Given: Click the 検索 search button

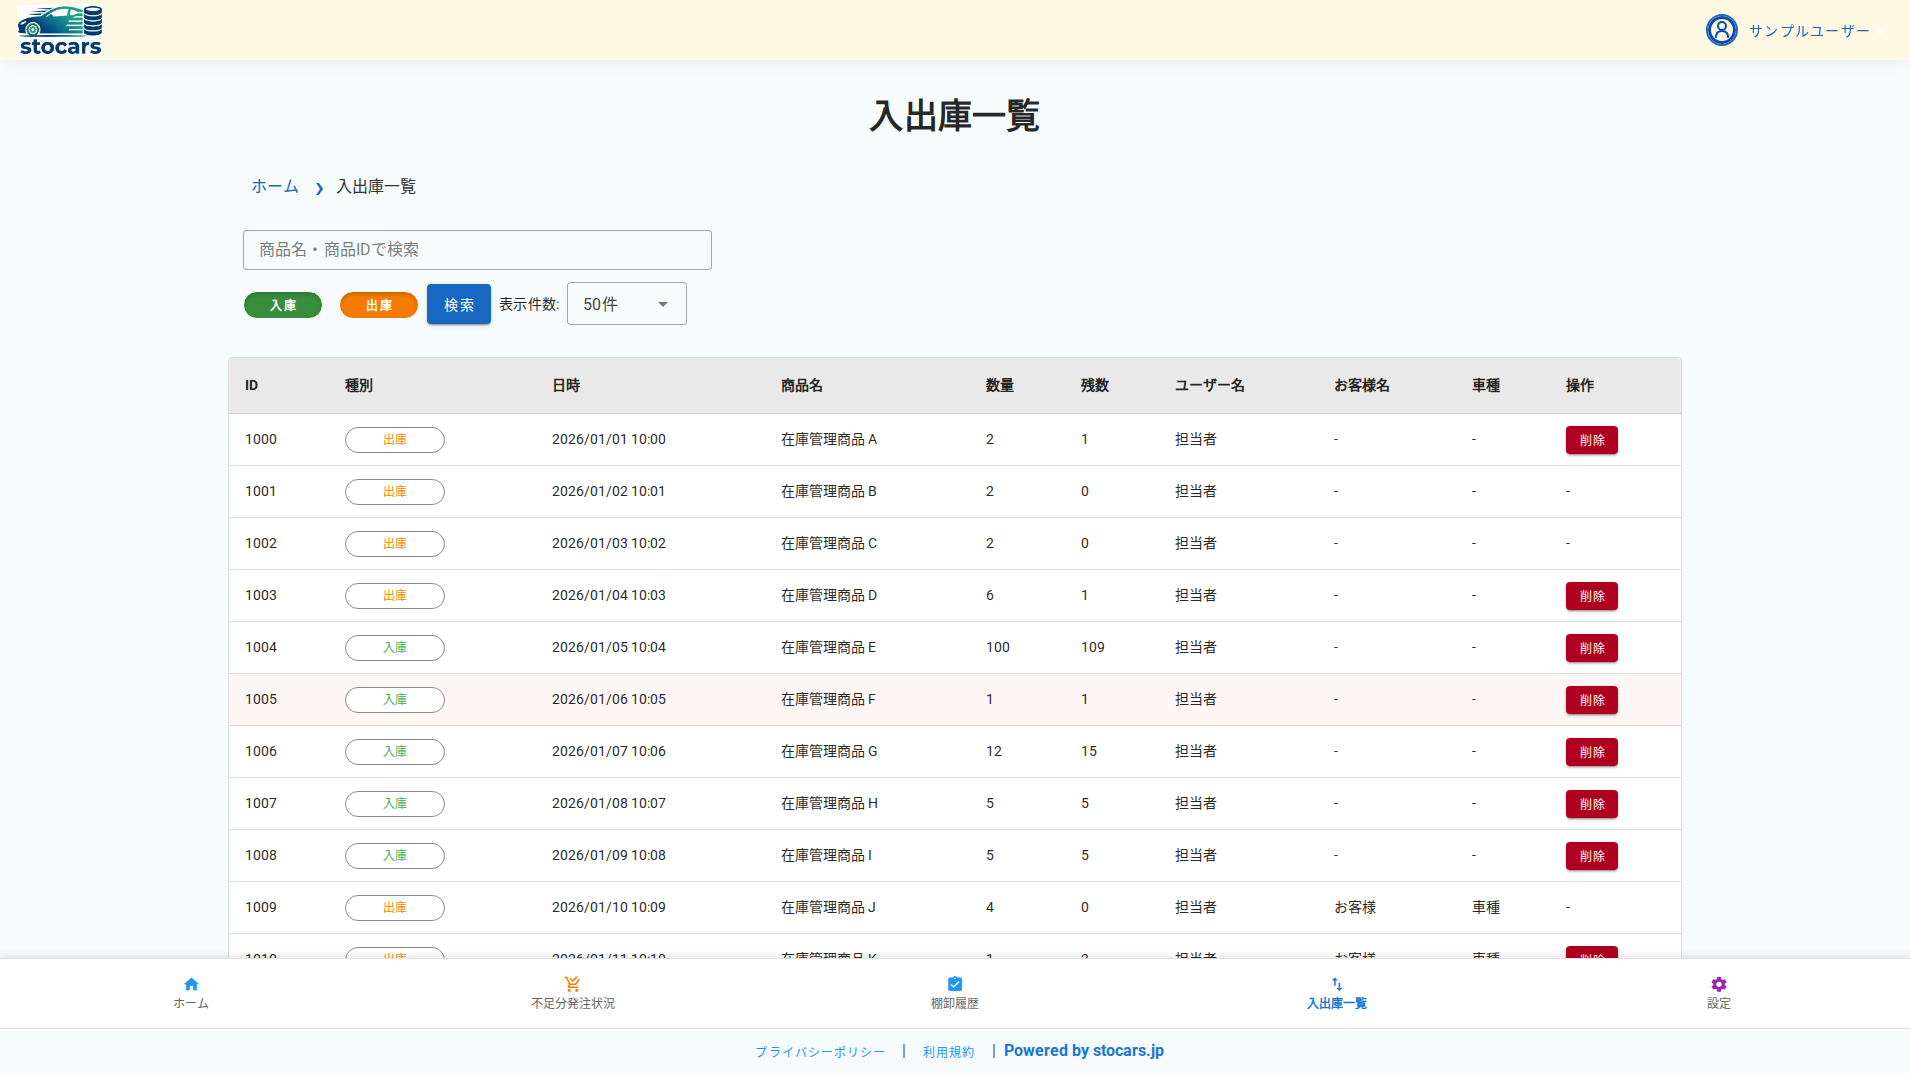Looking at the screenshot, I should click(459, 304).
